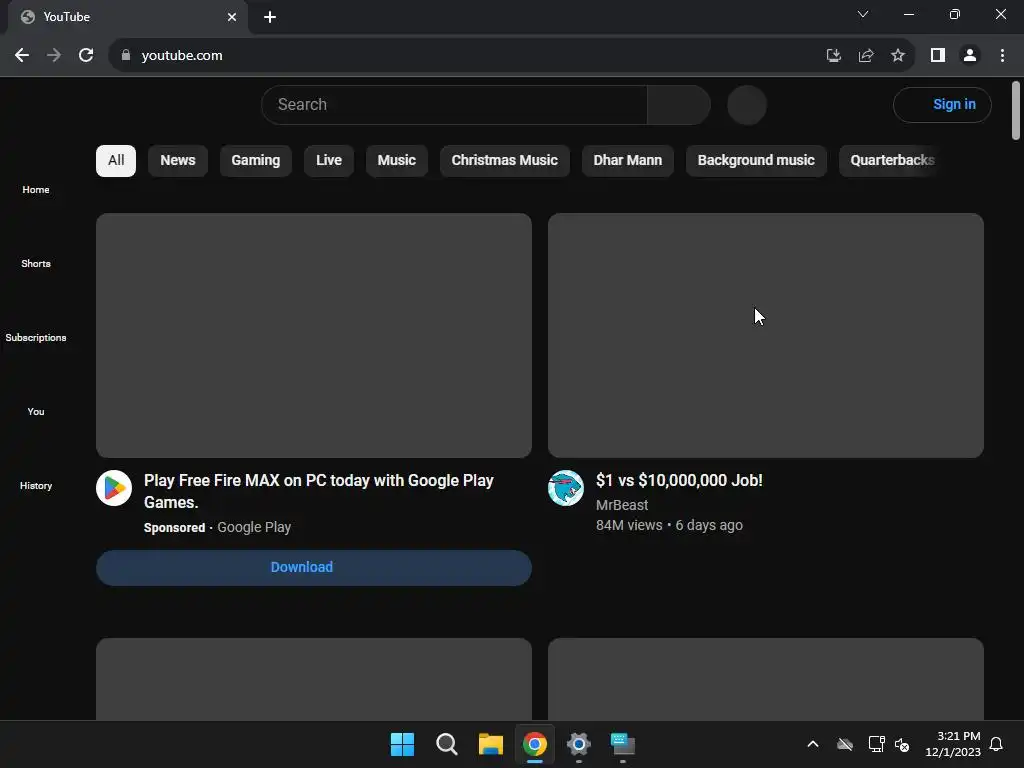Viewport: 1024px width, 768px height.
Task: Open File Explorer from taskbar
Action: pos(490,744)
